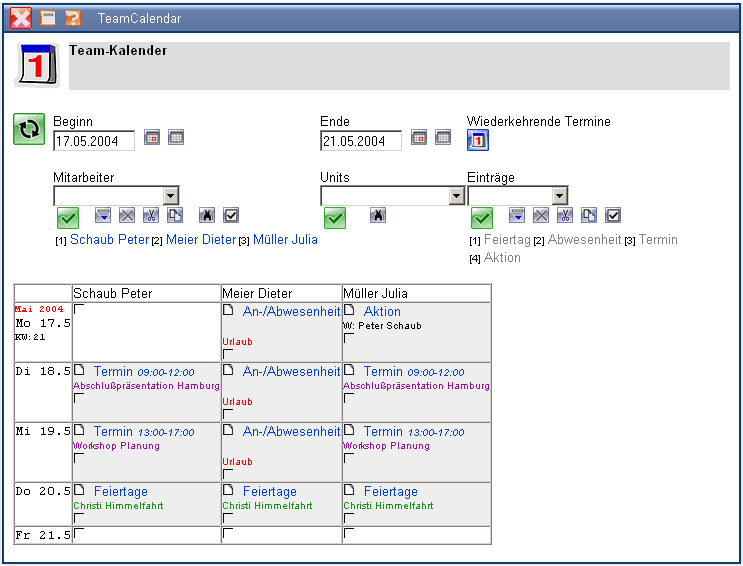
Task: Click the help question mark in title bar
Action: pos(73,18)
